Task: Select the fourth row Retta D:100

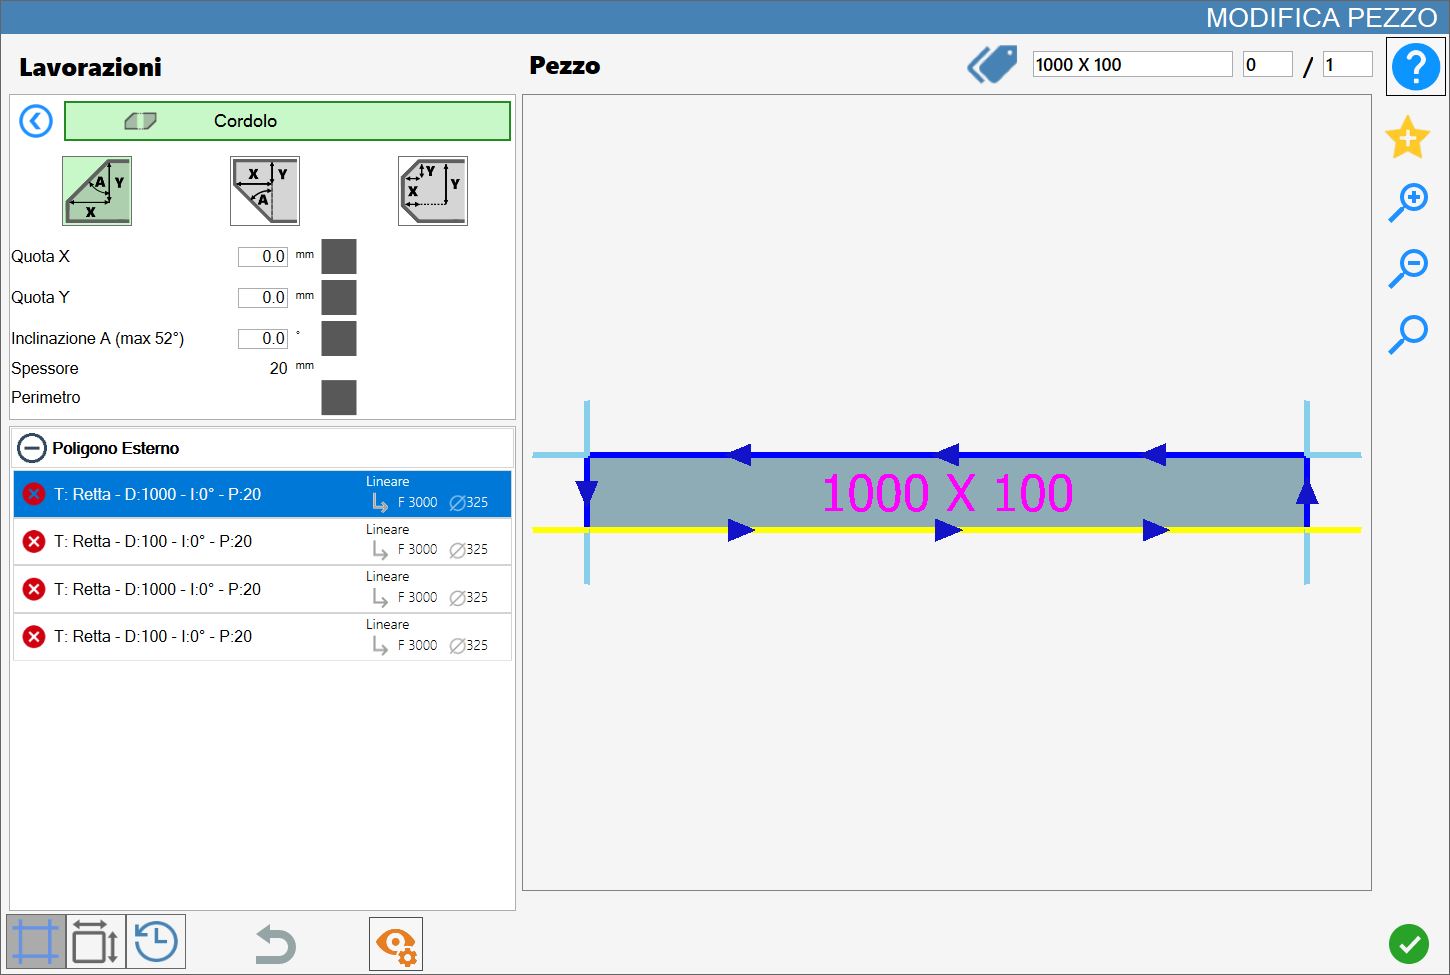Action: [x=262, y=636]
